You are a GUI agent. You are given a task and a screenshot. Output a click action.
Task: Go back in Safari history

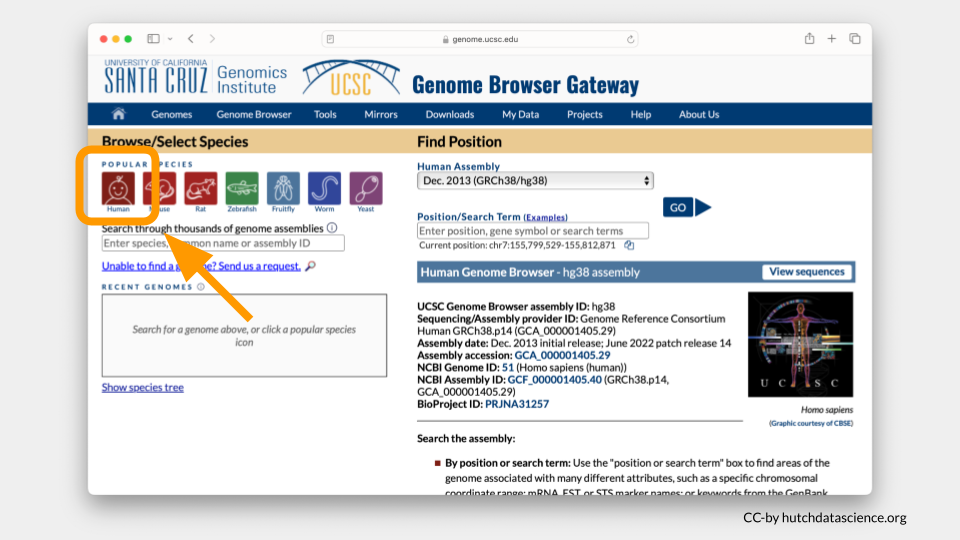(x=191, y=39)
